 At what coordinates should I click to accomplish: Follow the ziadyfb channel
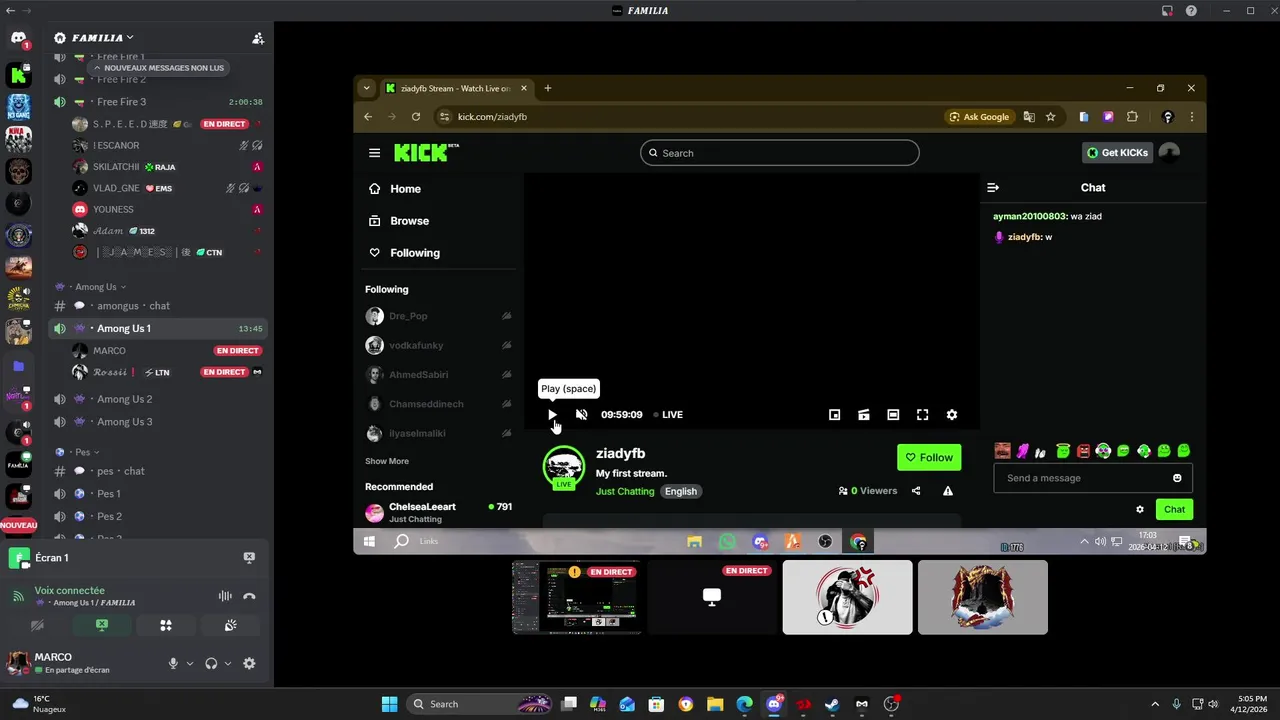tap(929, 457)
